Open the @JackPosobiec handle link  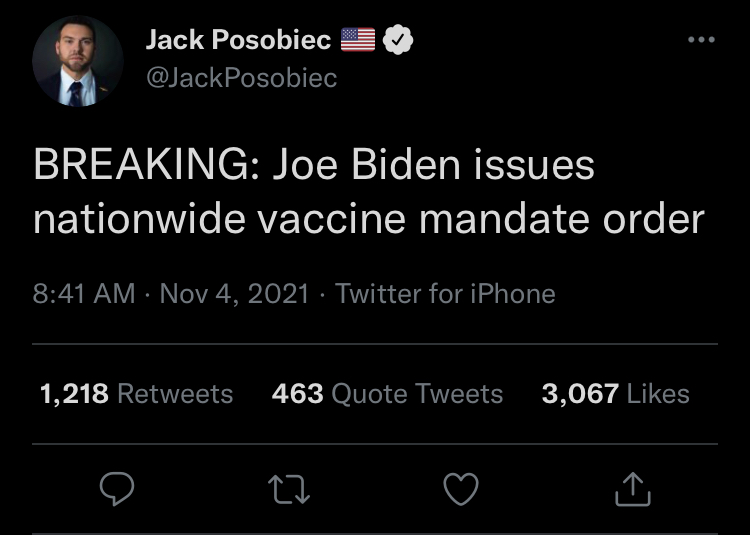pos(241,77)
